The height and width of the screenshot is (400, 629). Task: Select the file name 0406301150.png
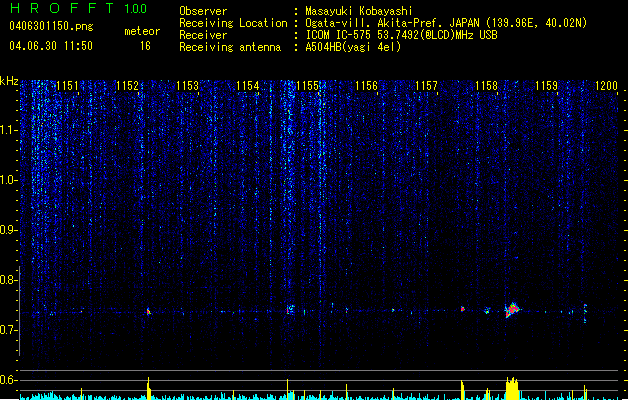pyautogui.click(x=51, y=26)
